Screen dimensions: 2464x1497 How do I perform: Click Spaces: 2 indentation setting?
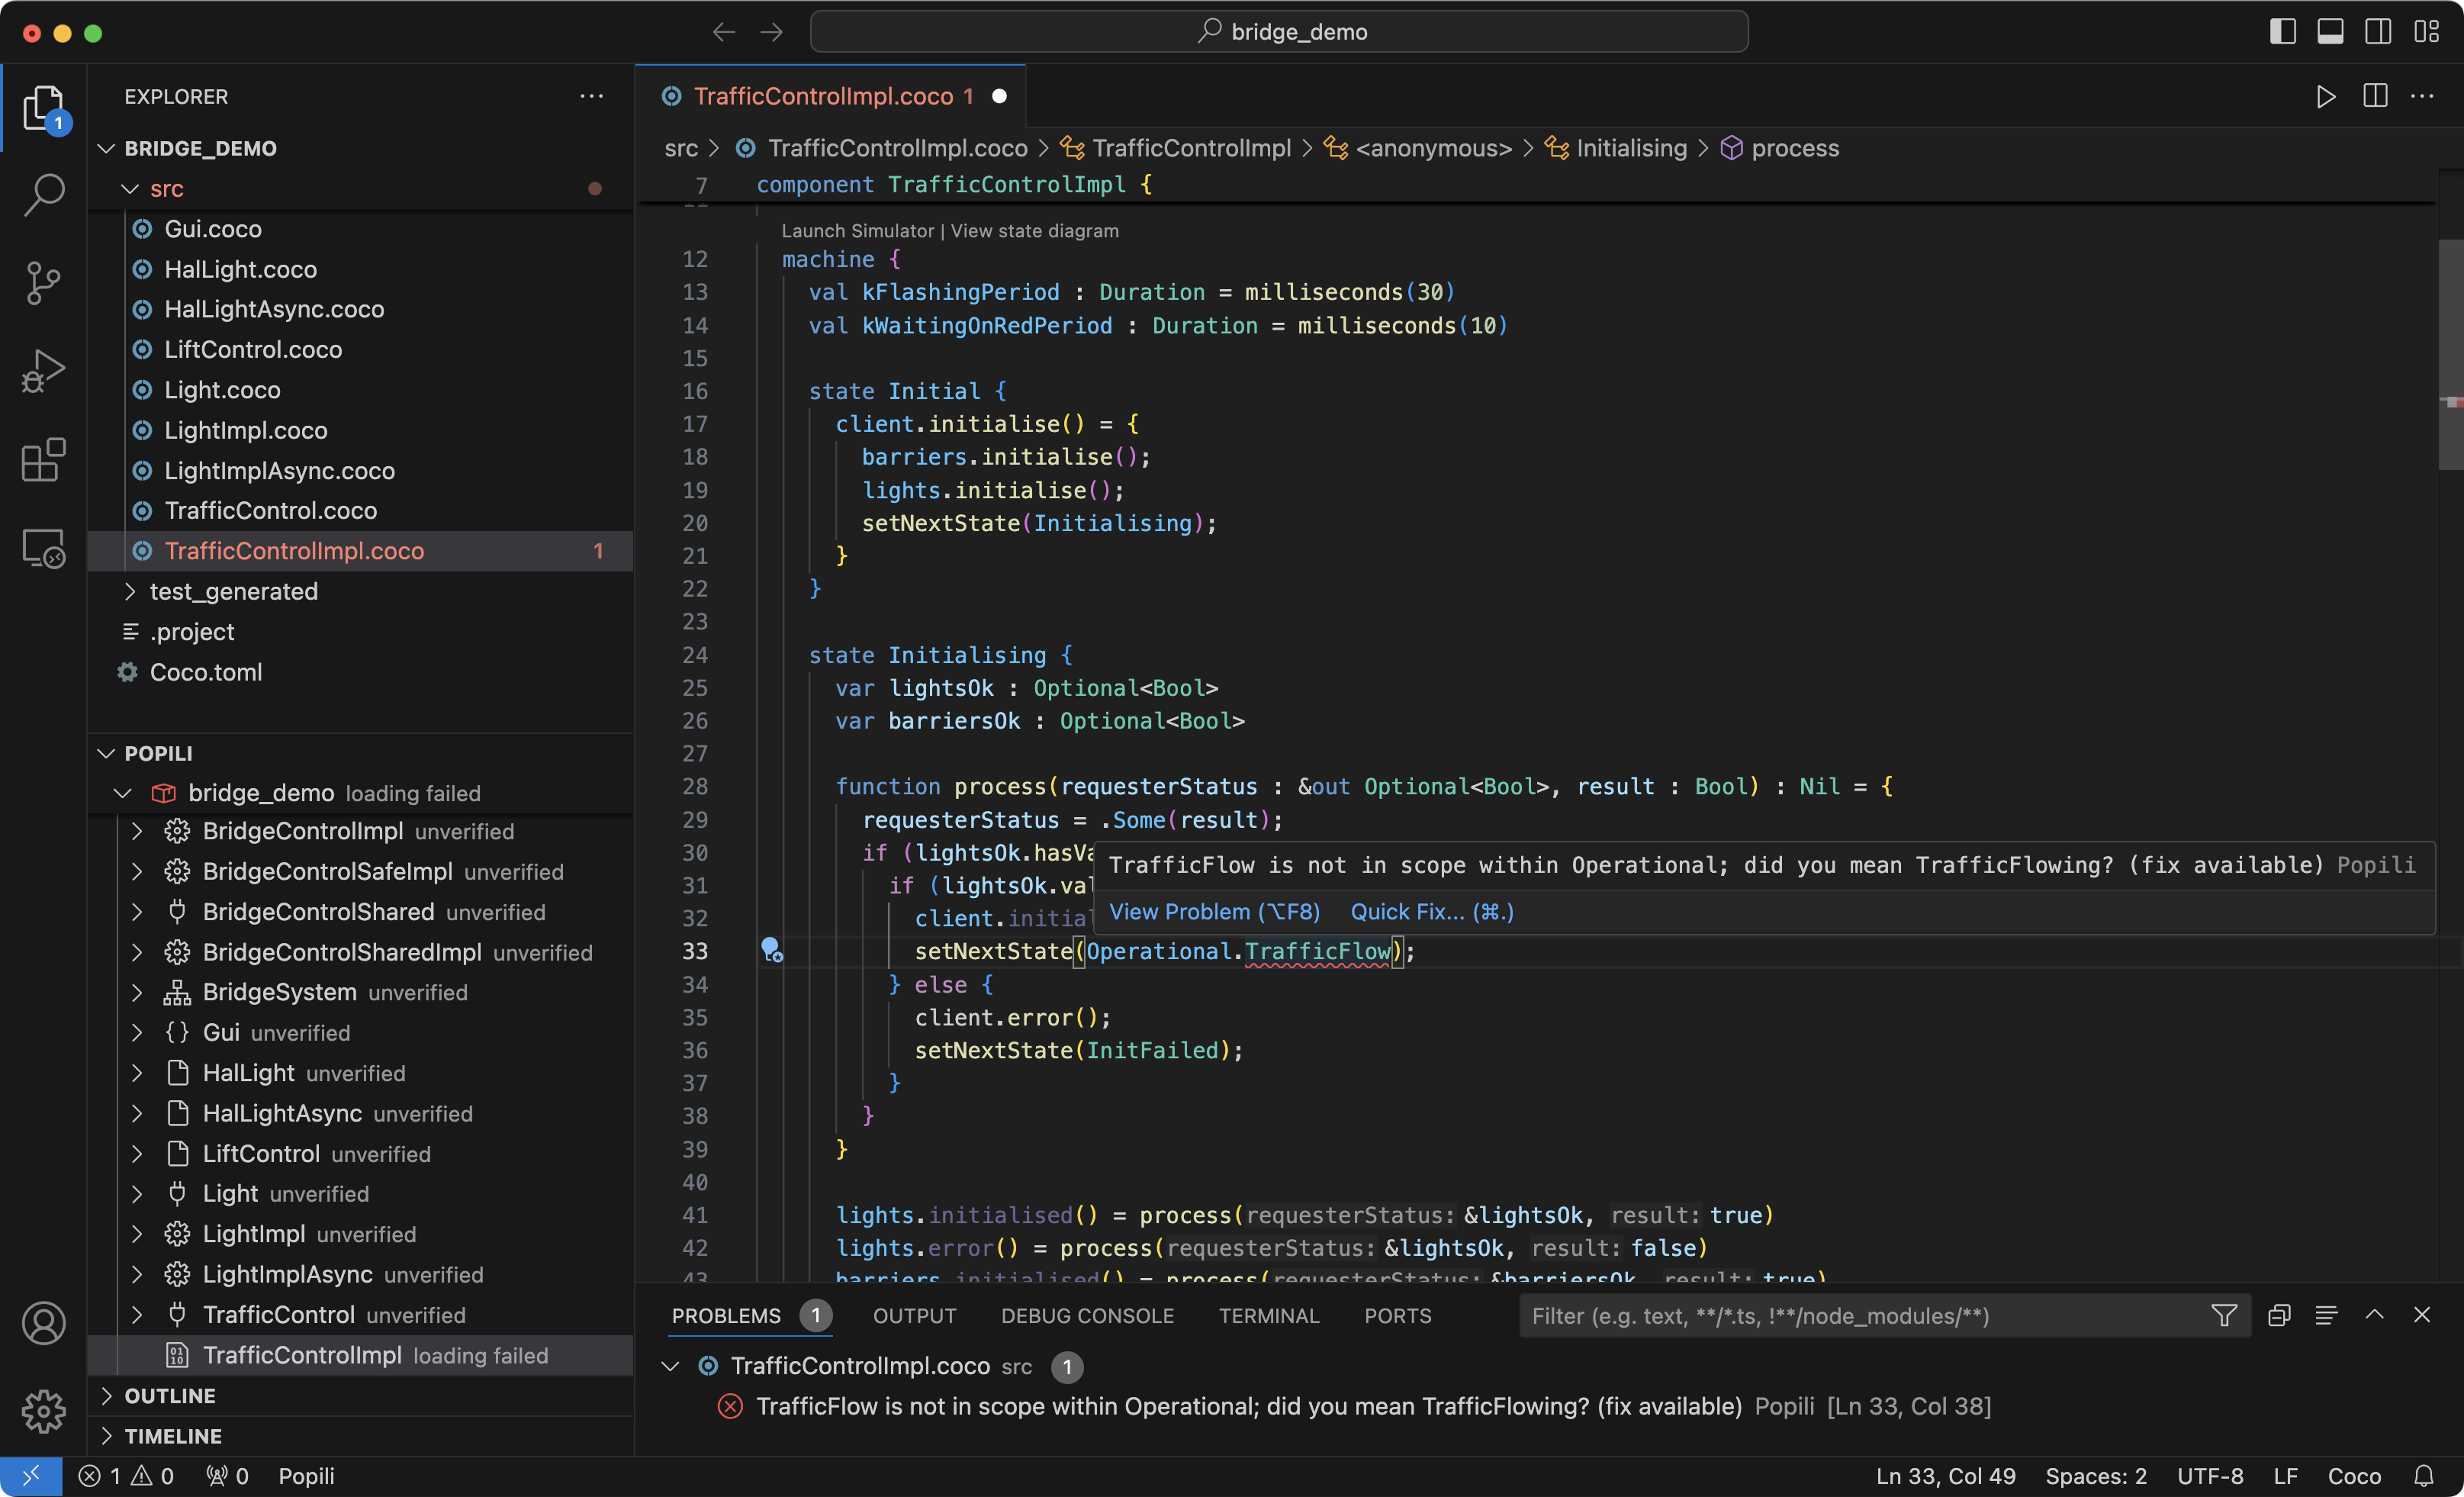(x=2095, y=1476)
